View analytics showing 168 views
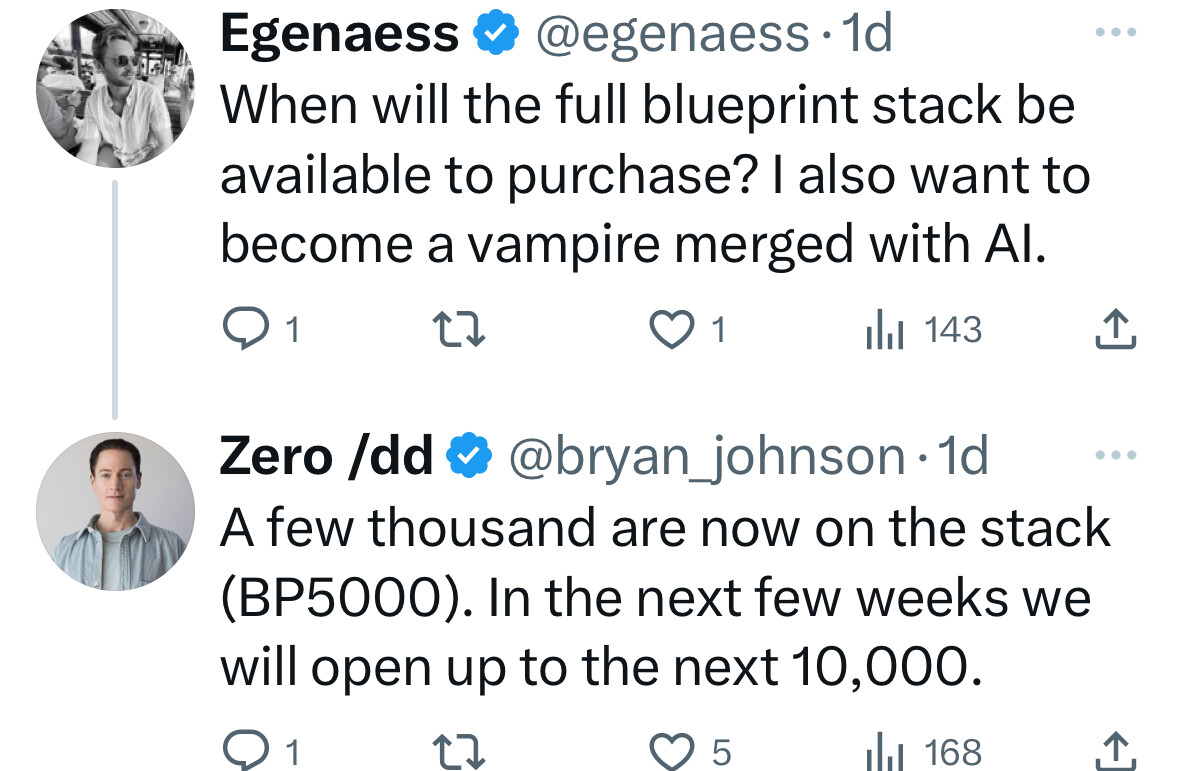Screen dimensions: 1179x771 click(x=924, y=751)
